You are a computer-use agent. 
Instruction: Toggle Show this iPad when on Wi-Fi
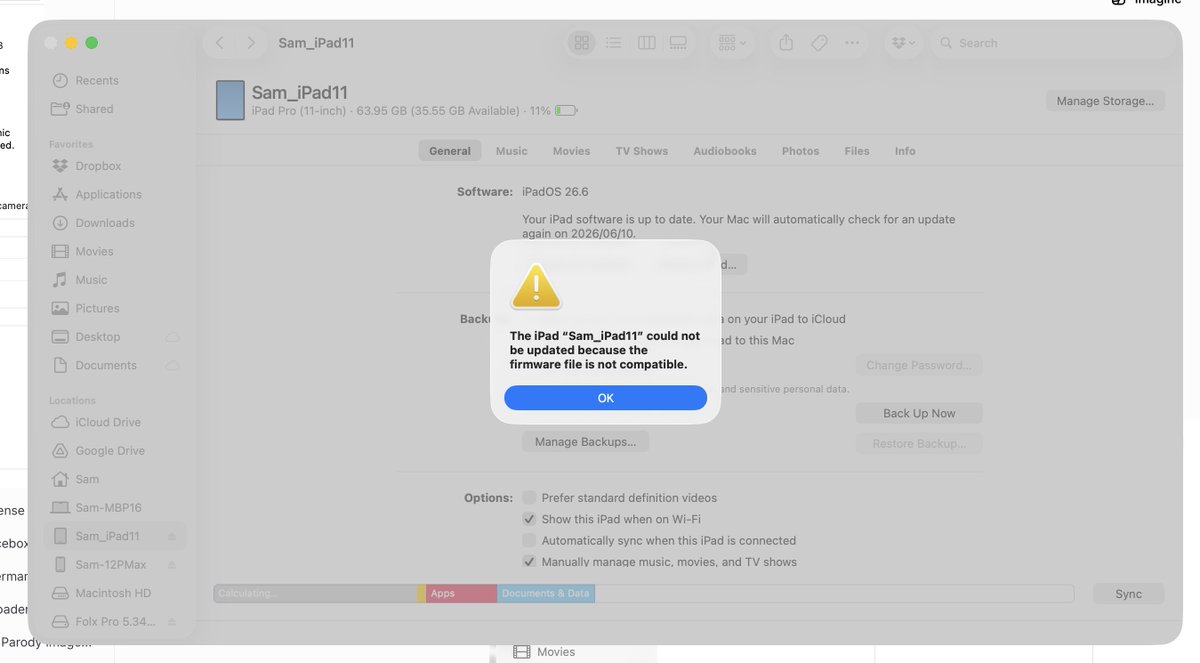pyautogui.click(x=530, y=519)
